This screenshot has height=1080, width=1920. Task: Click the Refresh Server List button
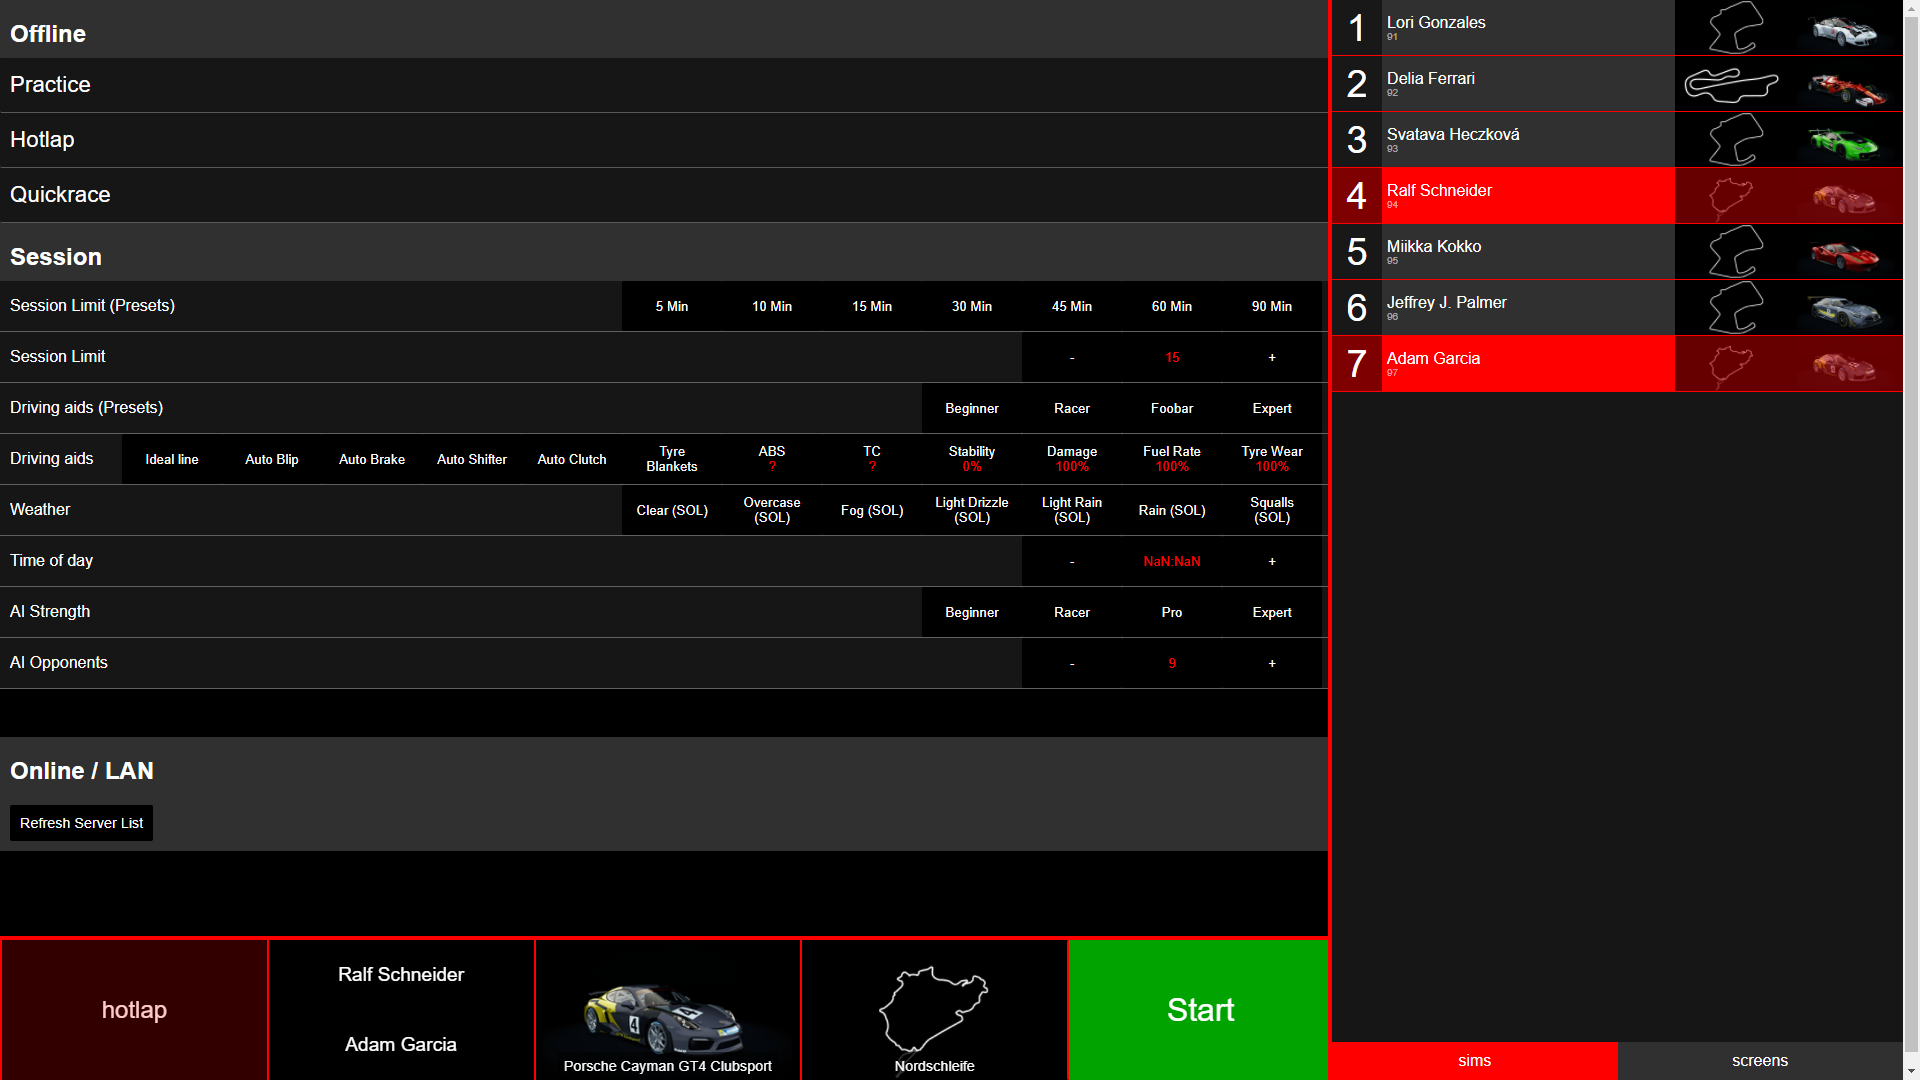click(81, 823)
